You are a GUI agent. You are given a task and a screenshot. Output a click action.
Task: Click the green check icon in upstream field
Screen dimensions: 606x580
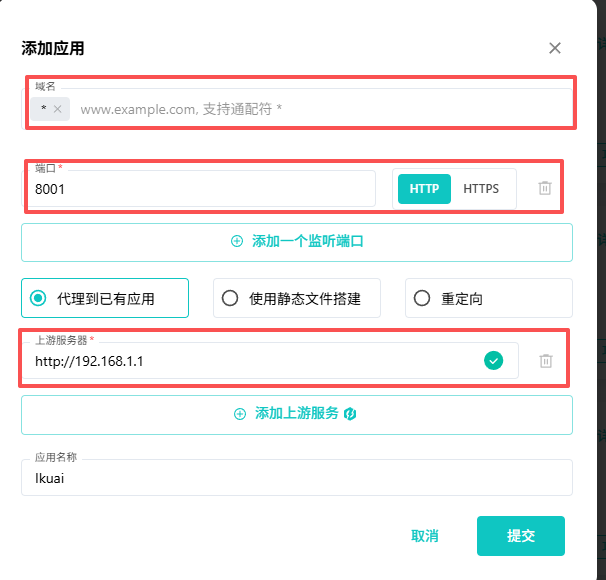pos(493,360)
